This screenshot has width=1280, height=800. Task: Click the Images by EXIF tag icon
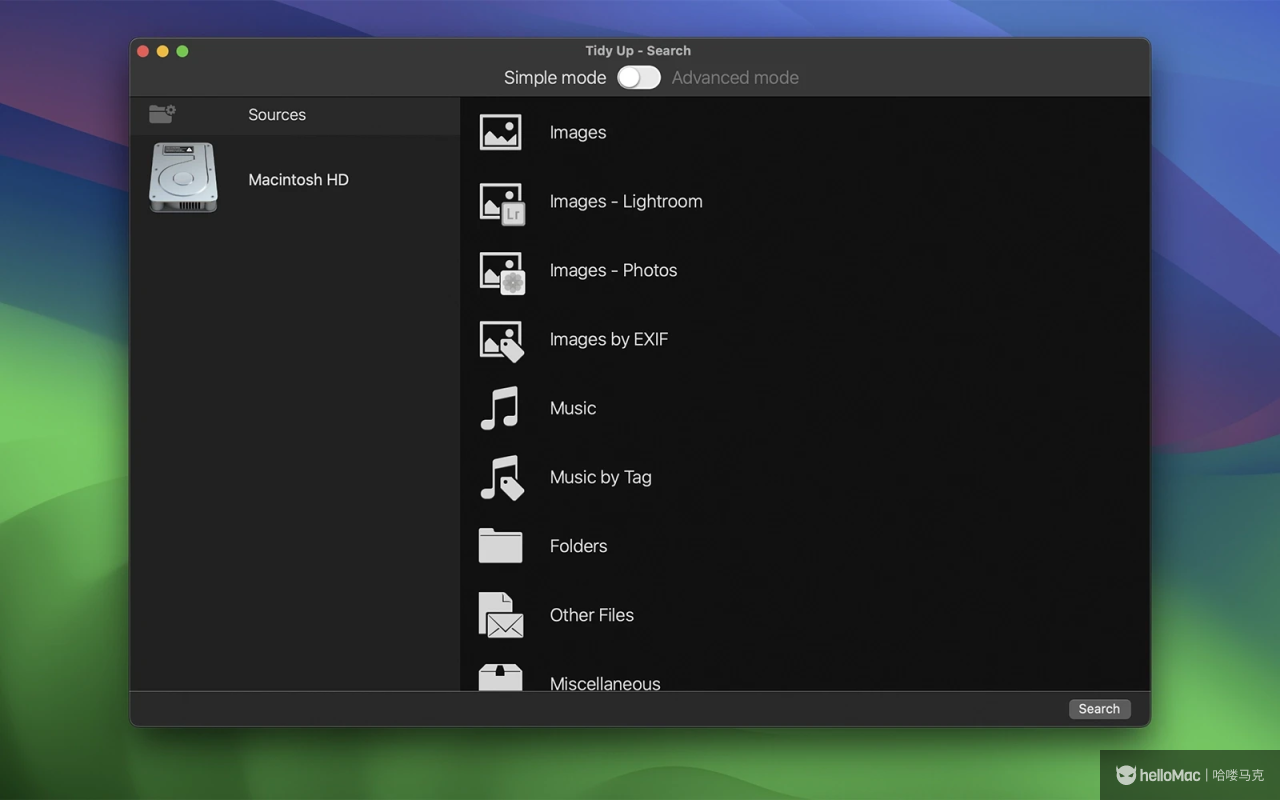click(502, 341)
